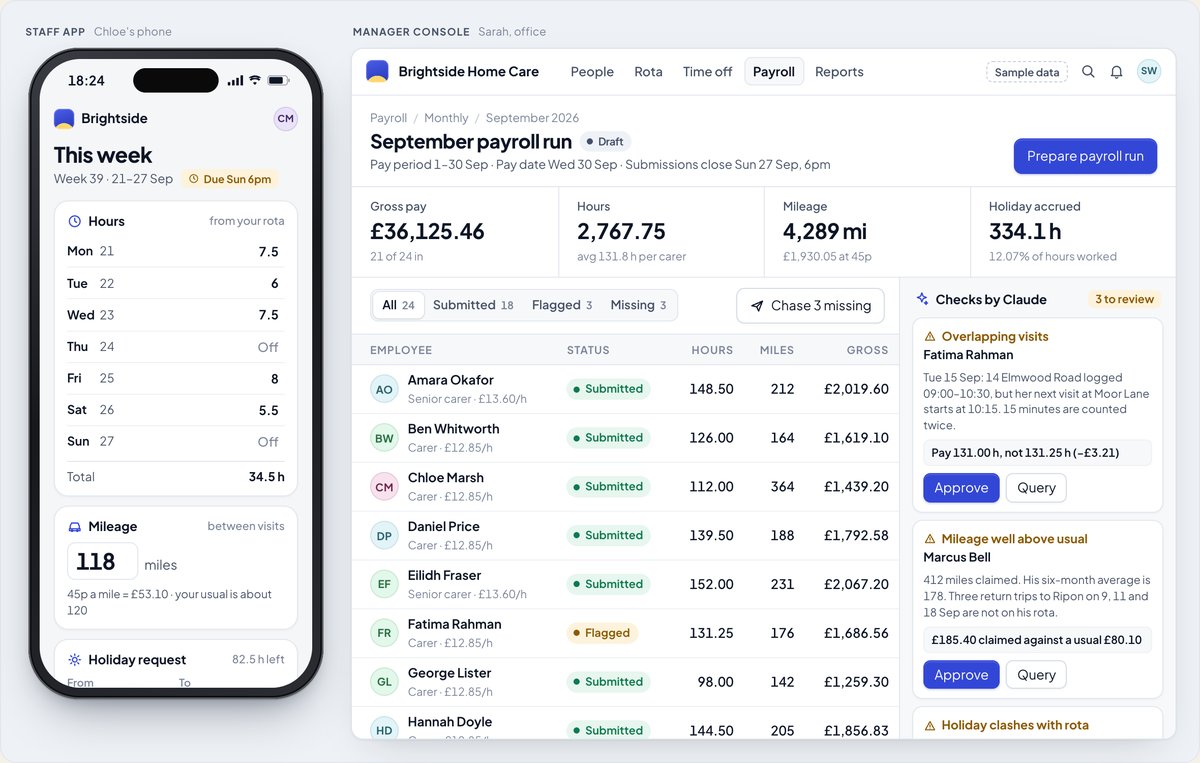1200x763 pixels.
Task: Query the Fatima Rahman overlapping visits check
Action: pyautogui.click(x=1036, y=488)
